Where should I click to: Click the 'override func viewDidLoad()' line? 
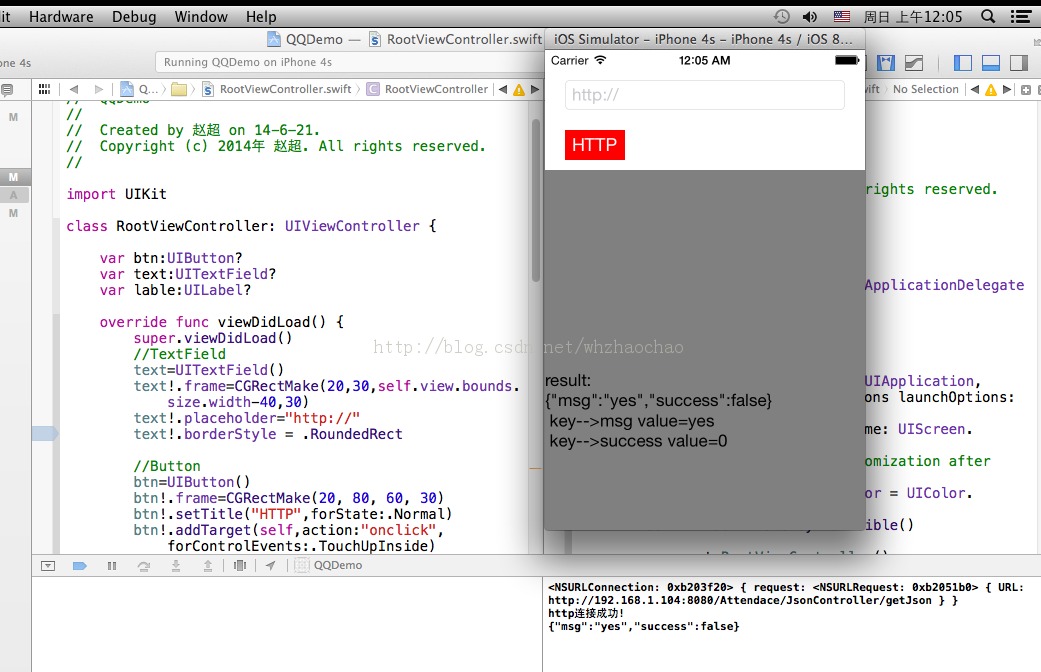[x=222, y=322]
